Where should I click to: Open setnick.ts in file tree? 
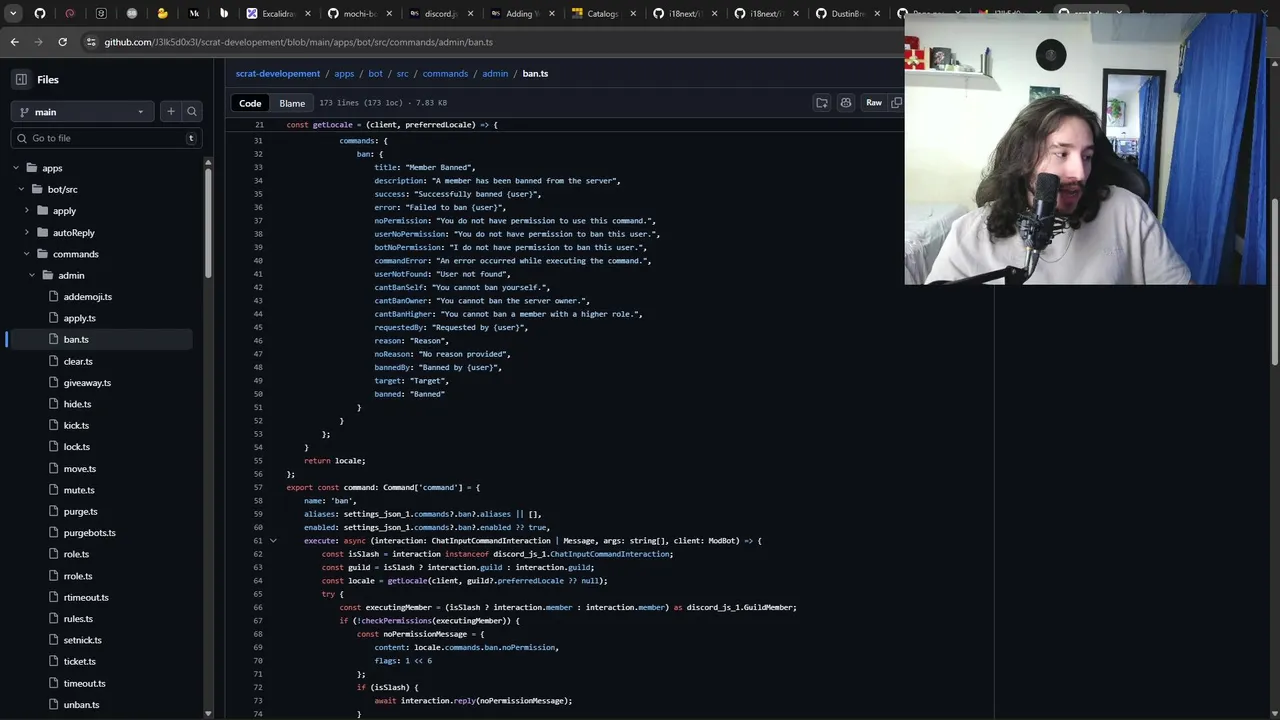point(82,640)
